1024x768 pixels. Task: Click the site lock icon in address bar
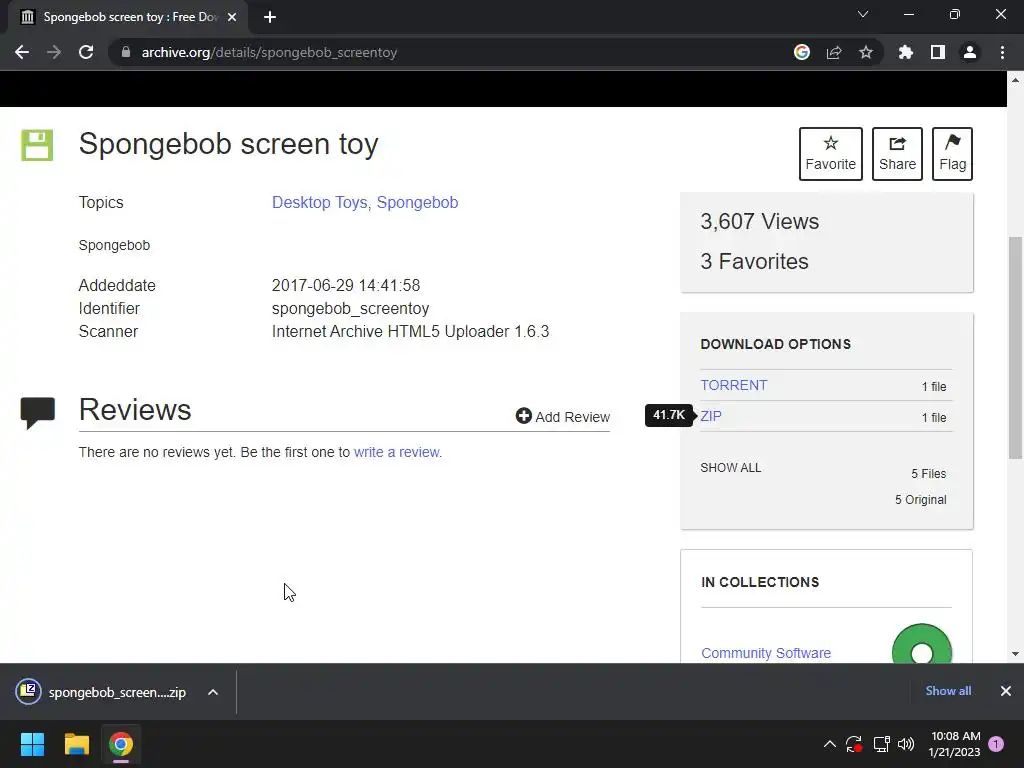126,52
